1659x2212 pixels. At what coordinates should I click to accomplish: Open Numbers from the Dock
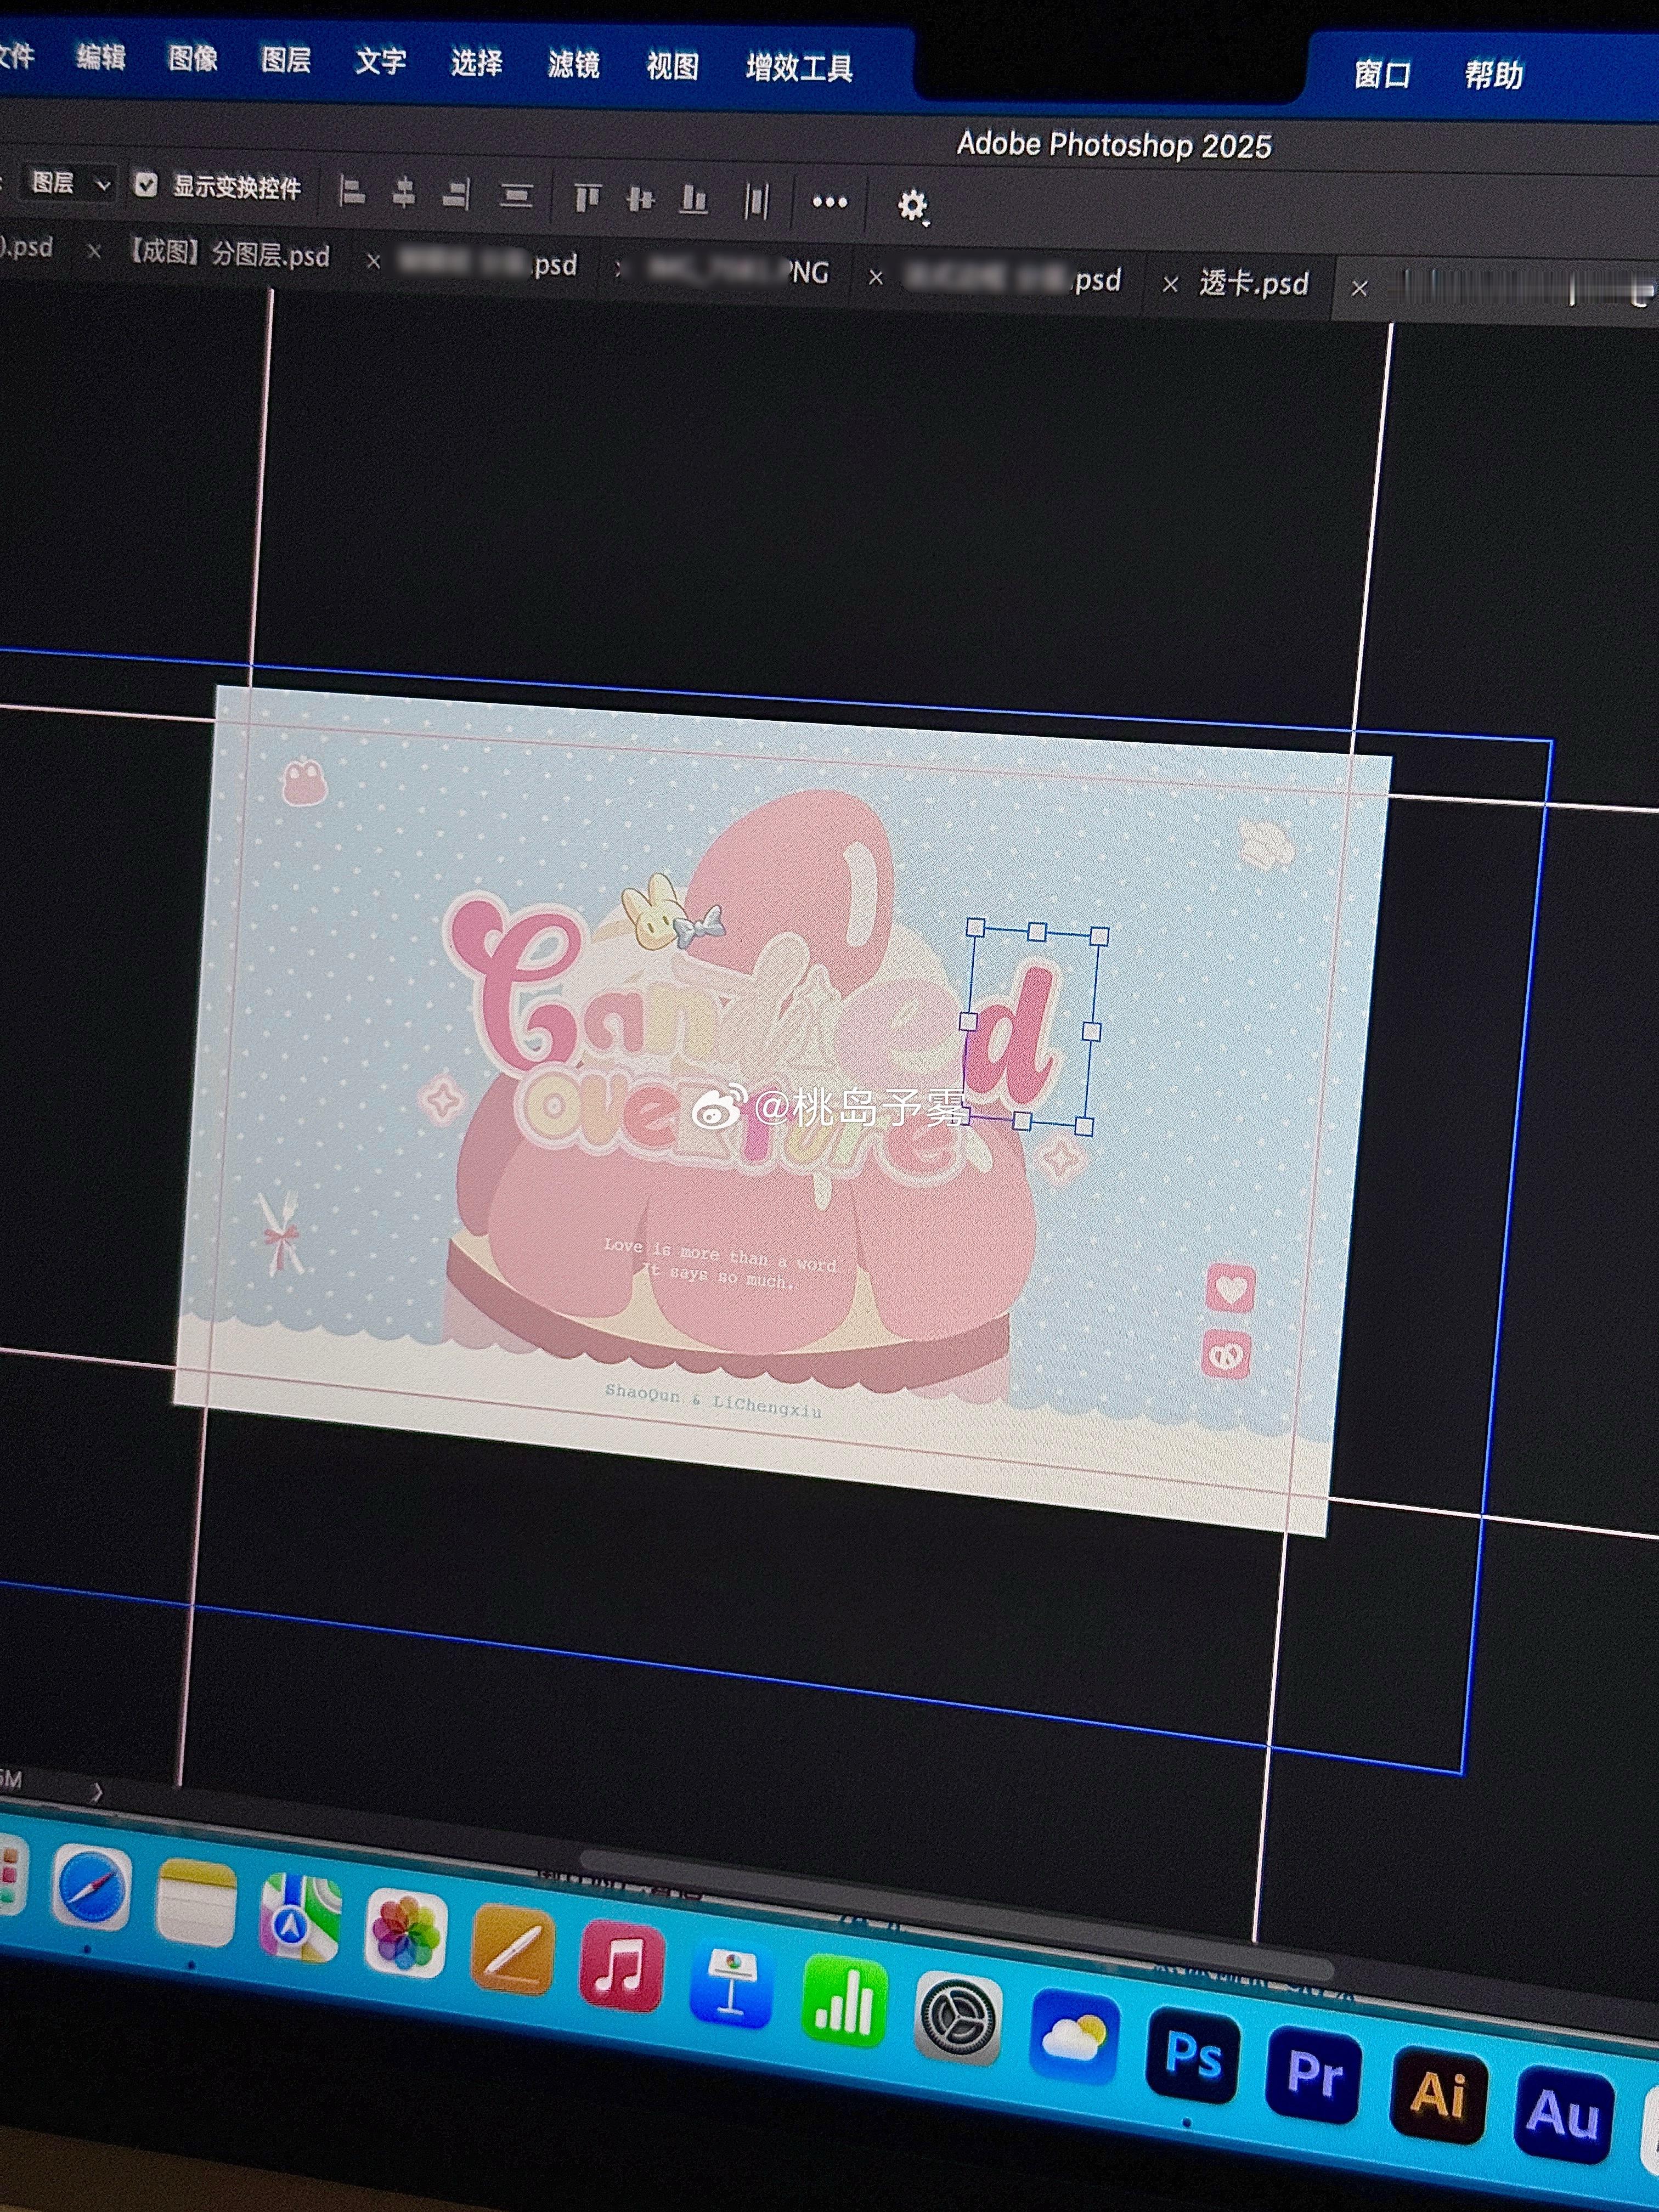(x=845, y=2001)
